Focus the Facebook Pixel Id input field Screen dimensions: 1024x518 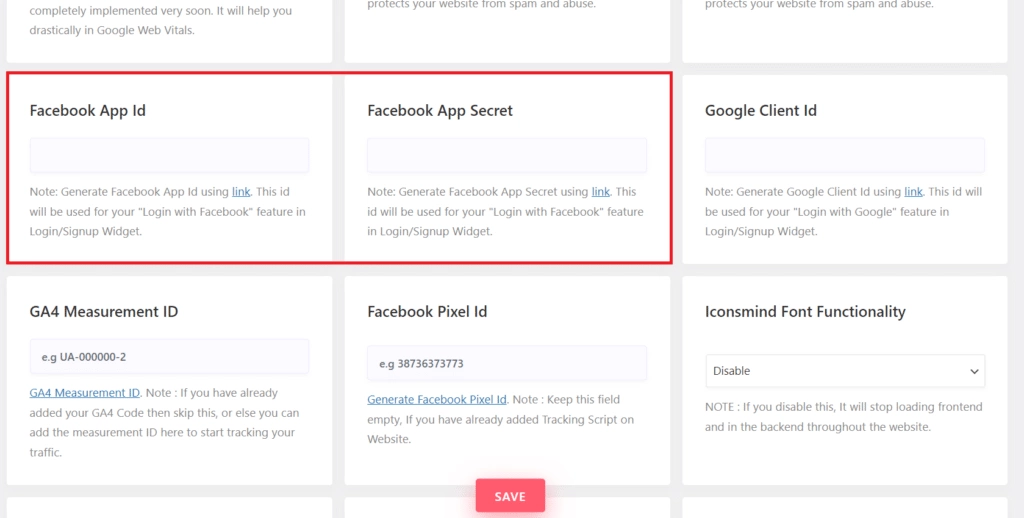click(x=506, y=363)
